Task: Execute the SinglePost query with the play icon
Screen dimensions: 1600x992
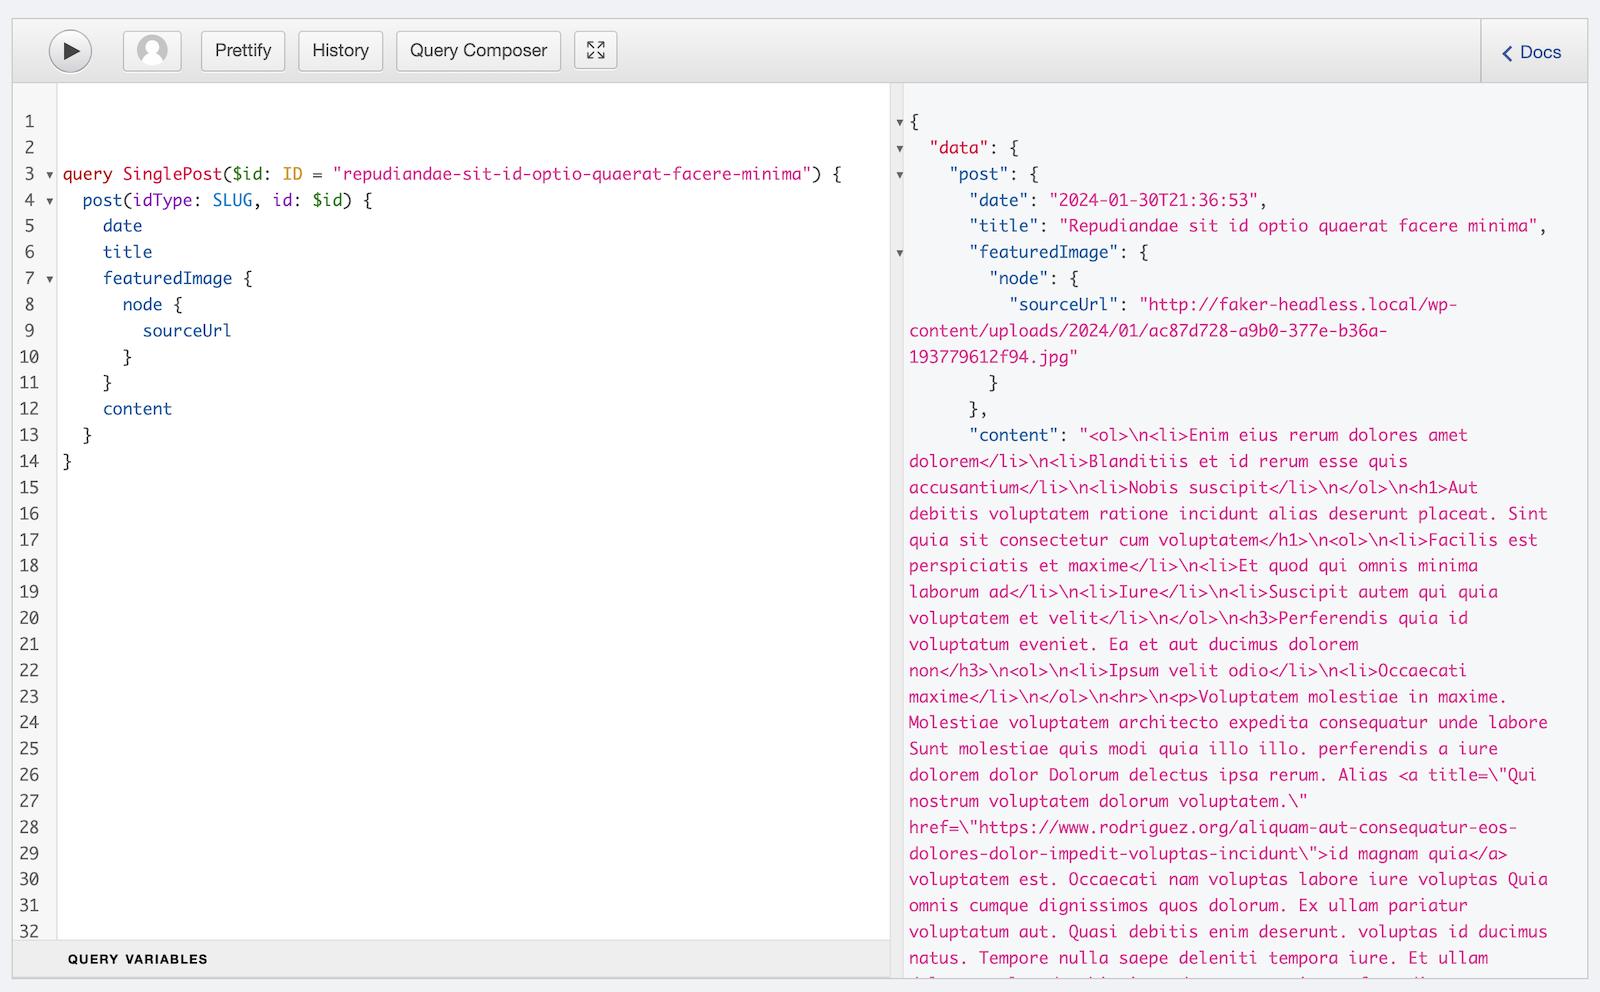Action: [x=69, y=50]
